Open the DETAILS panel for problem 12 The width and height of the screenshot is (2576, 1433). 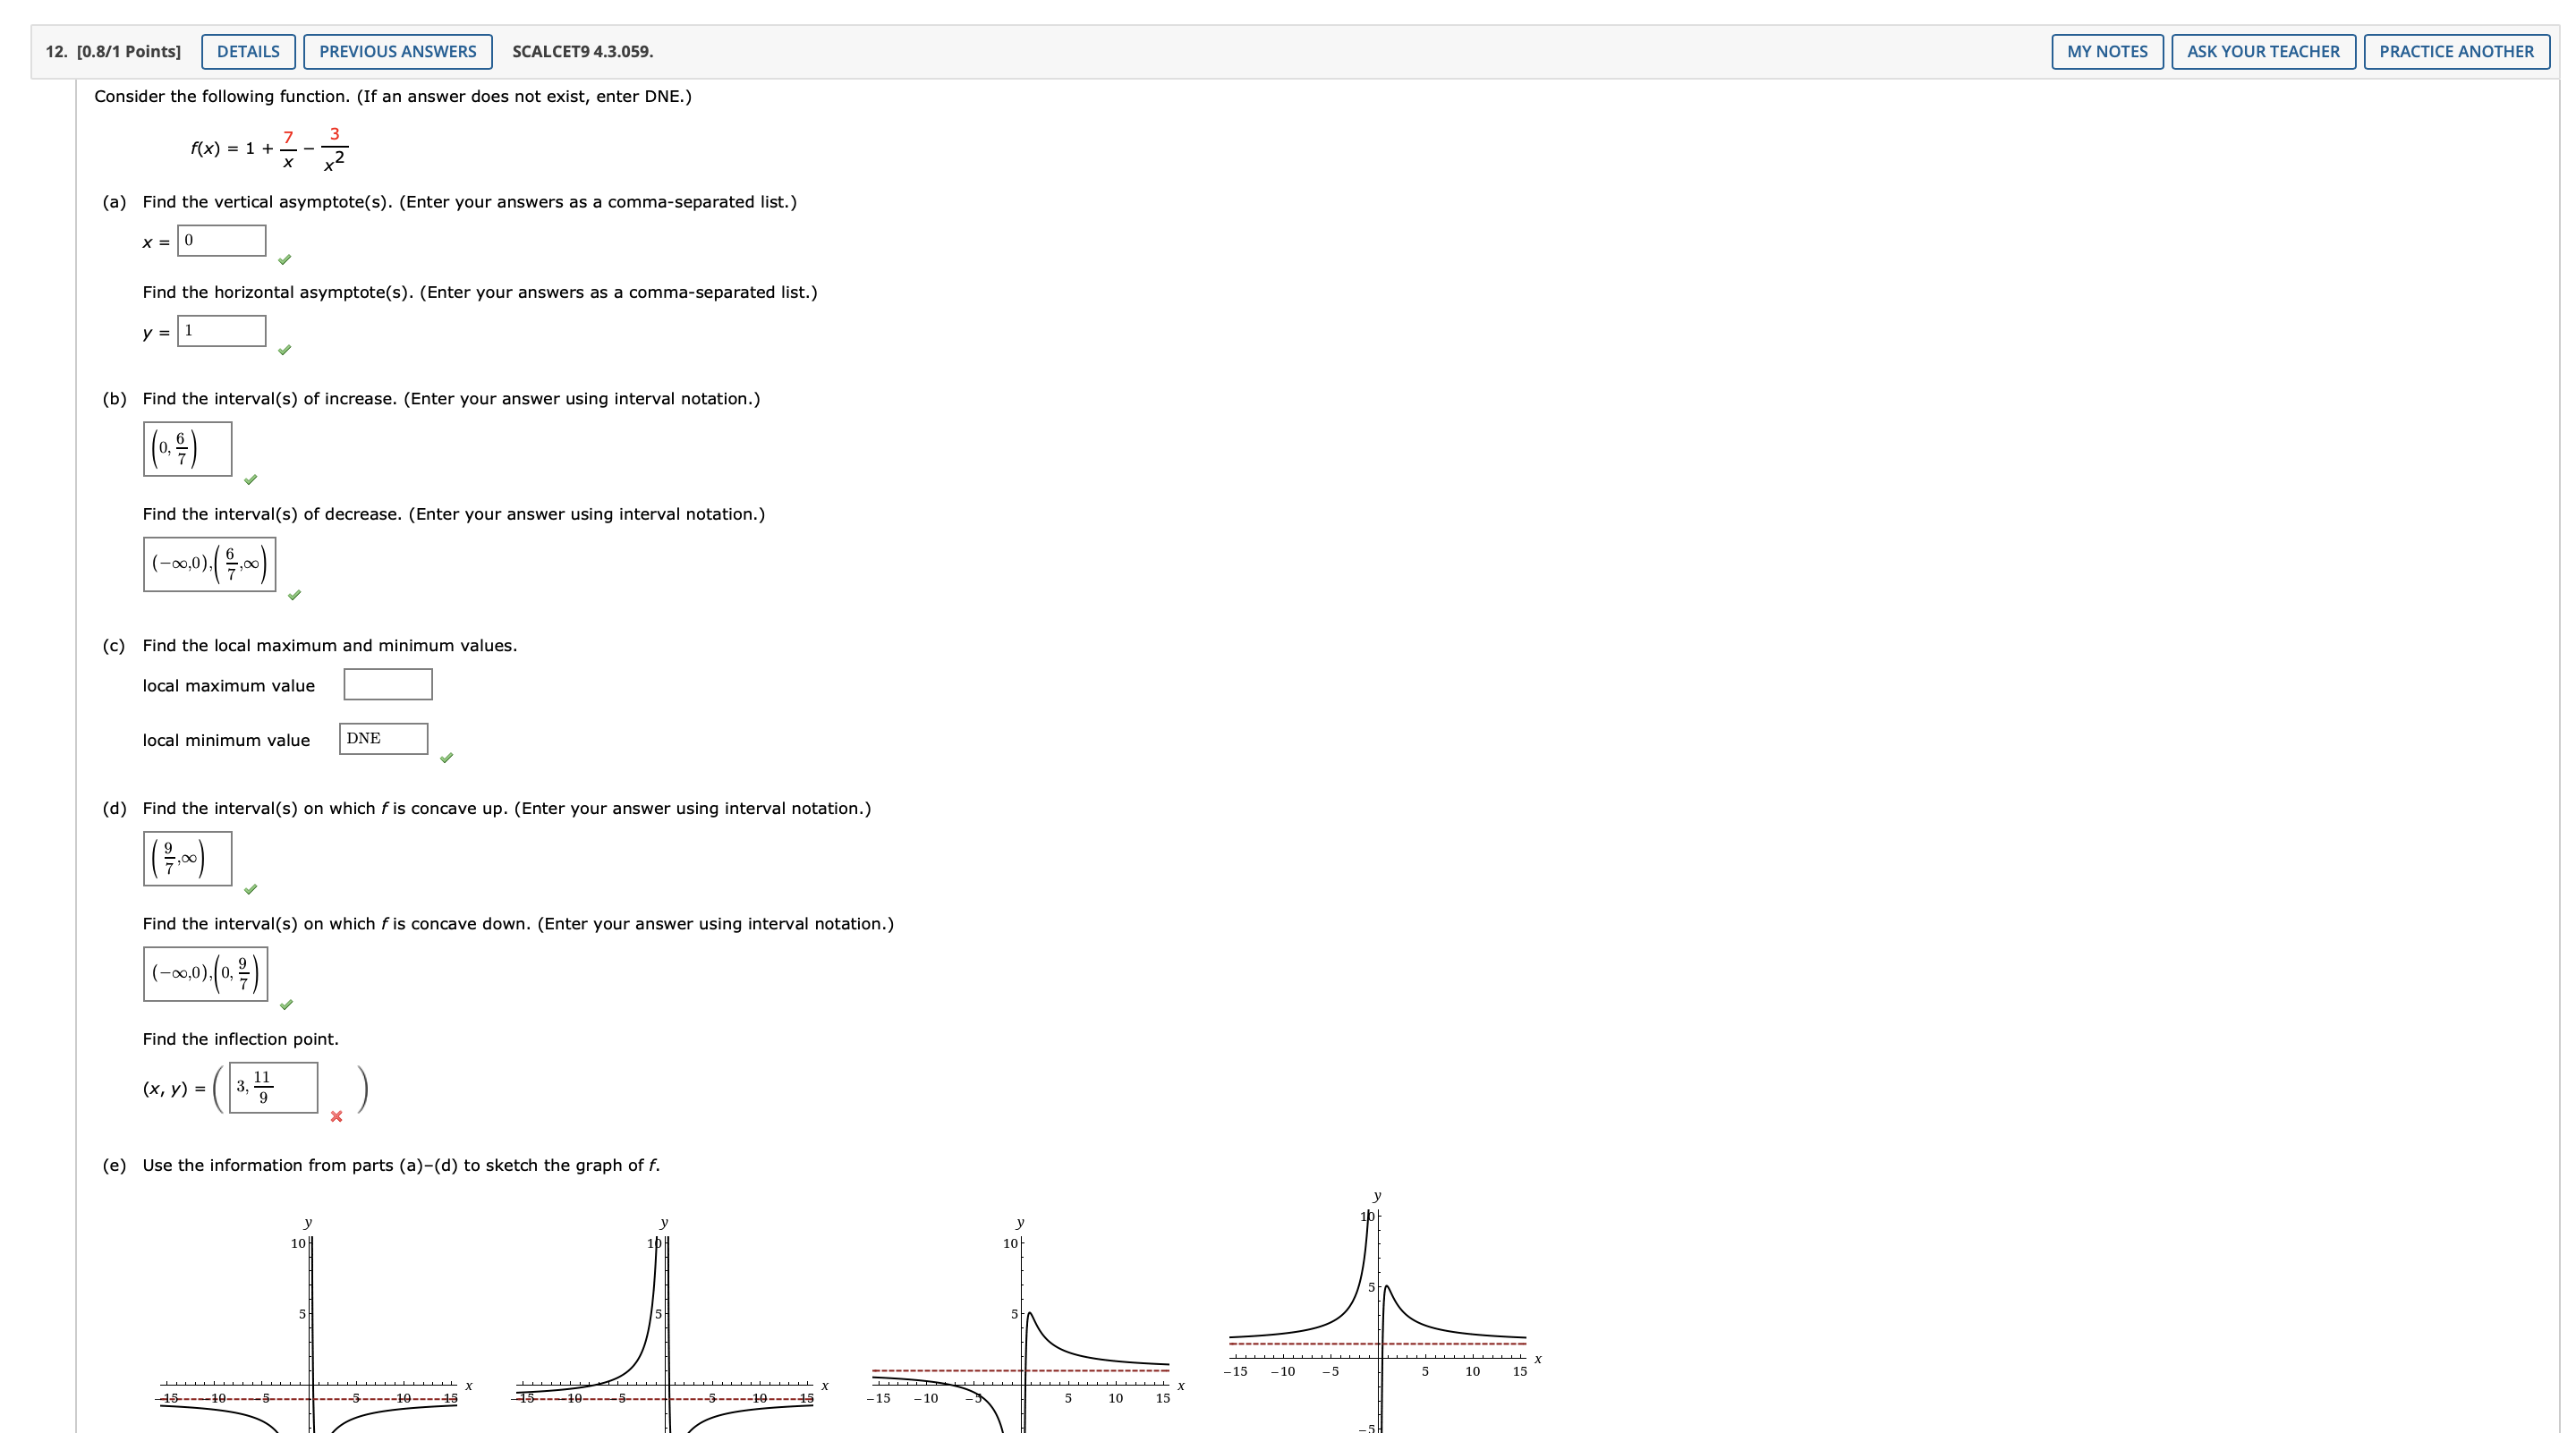[247, 51]
